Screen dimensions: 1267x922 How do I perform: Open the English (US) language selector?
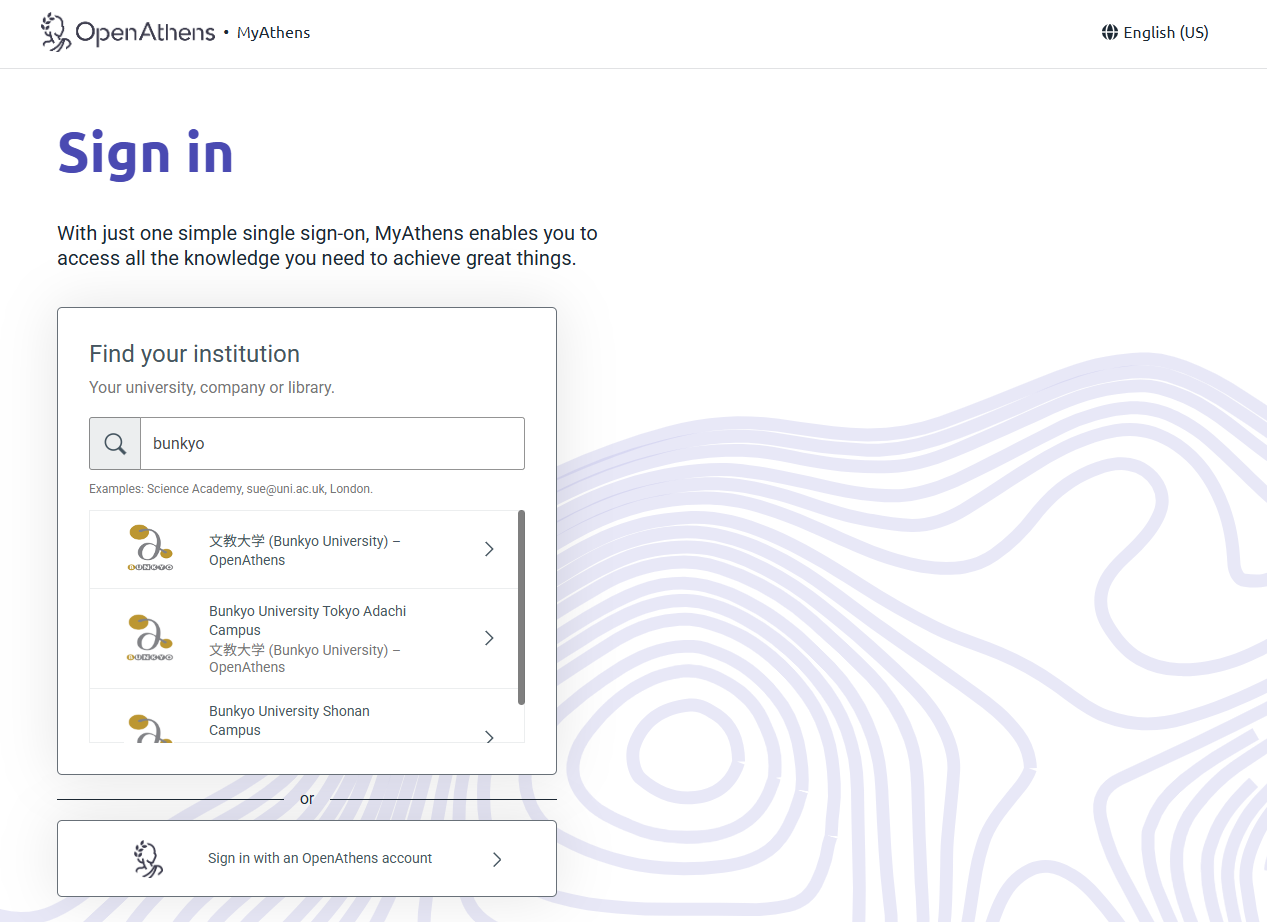pyautogui.click(x=1165, y=32)
